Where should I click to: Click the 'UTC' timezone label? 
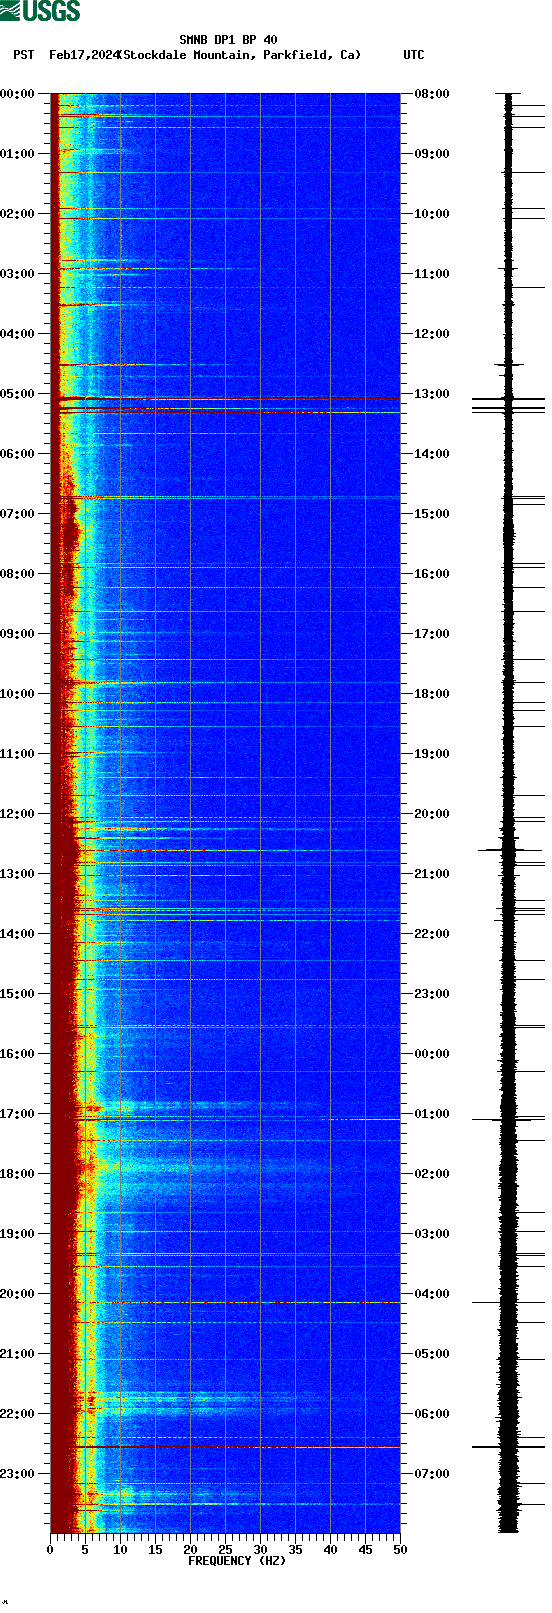(x=414, y=55)
